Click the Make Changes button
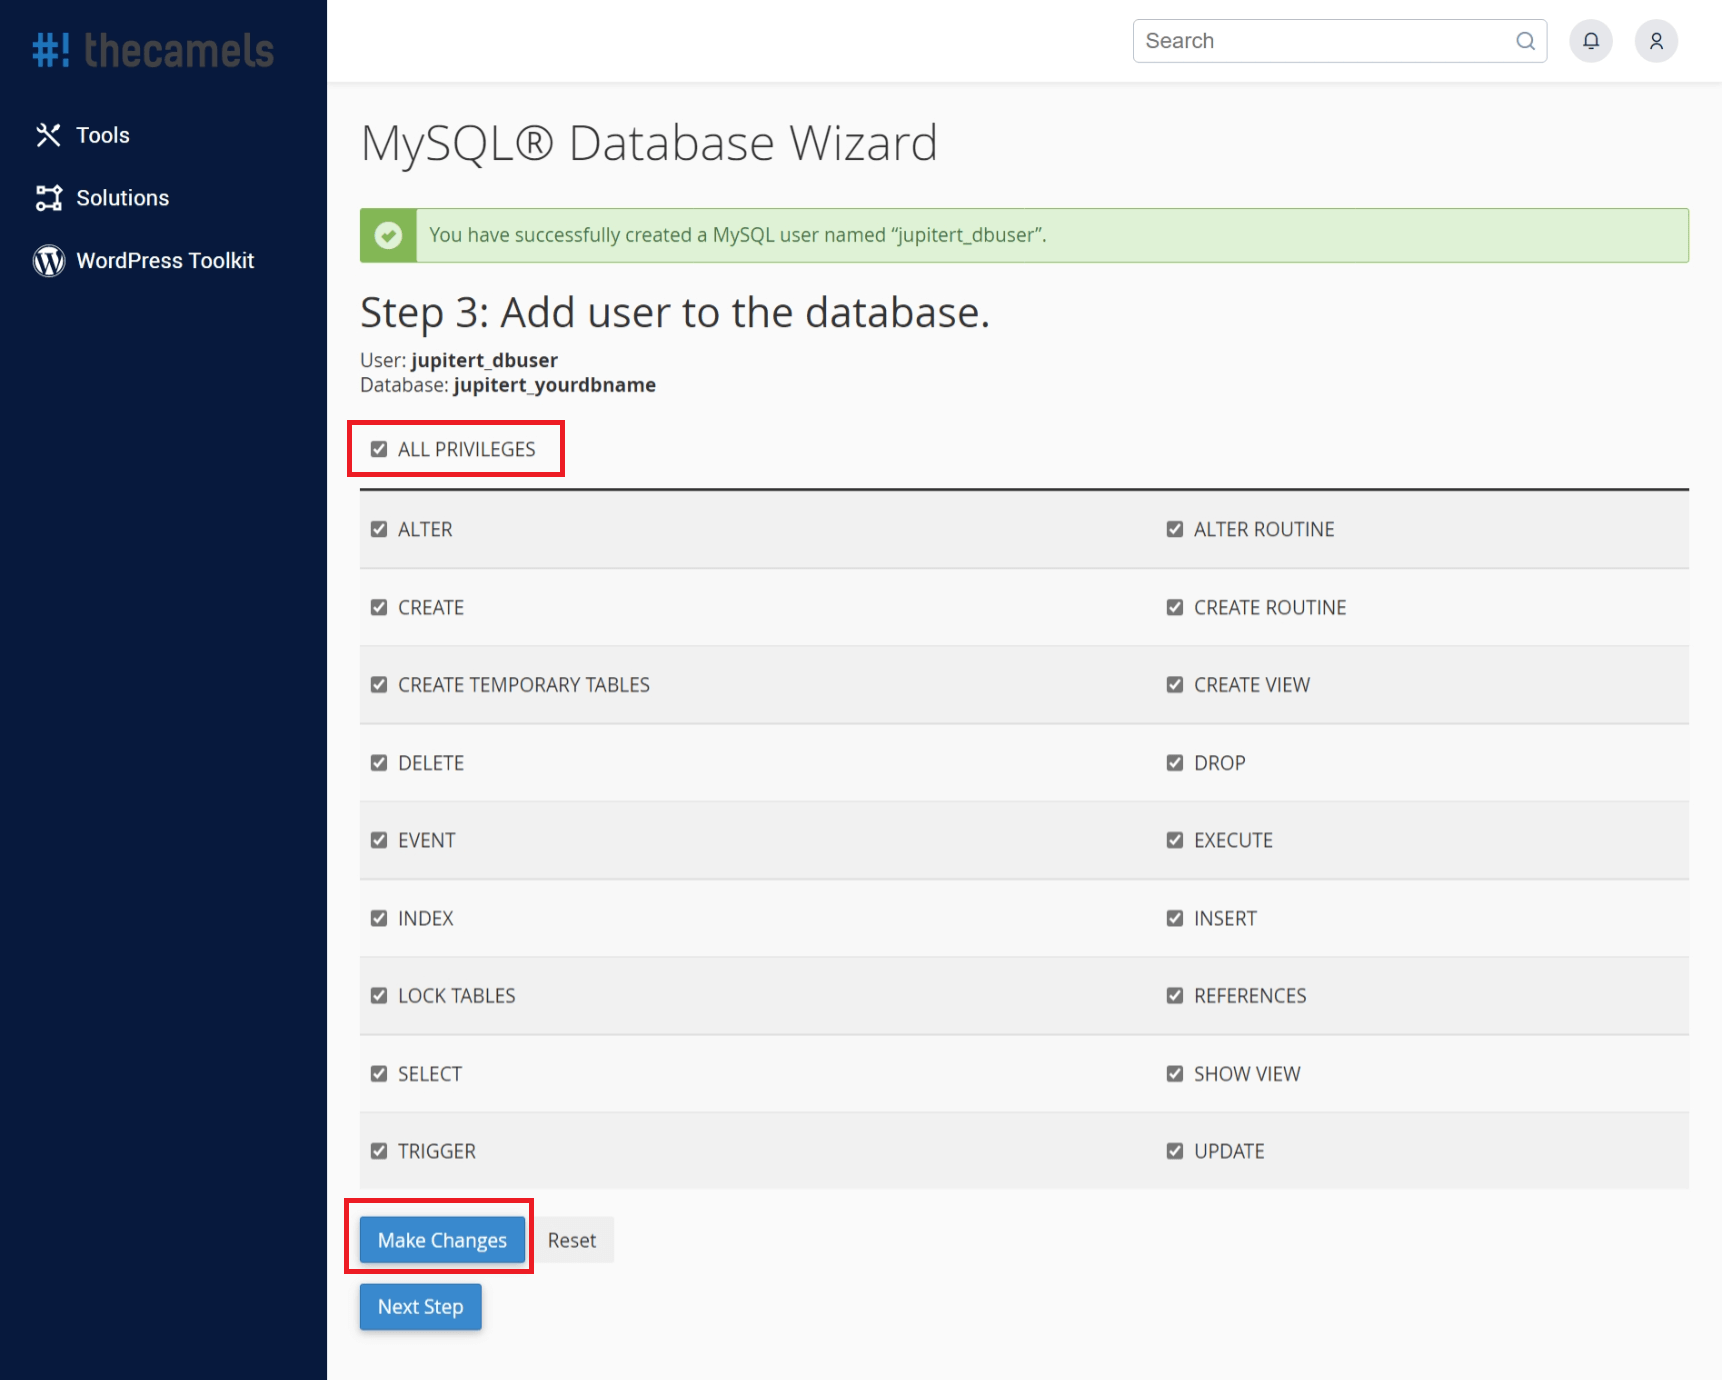1722x1380 pixels. [x=442, y=1240]
